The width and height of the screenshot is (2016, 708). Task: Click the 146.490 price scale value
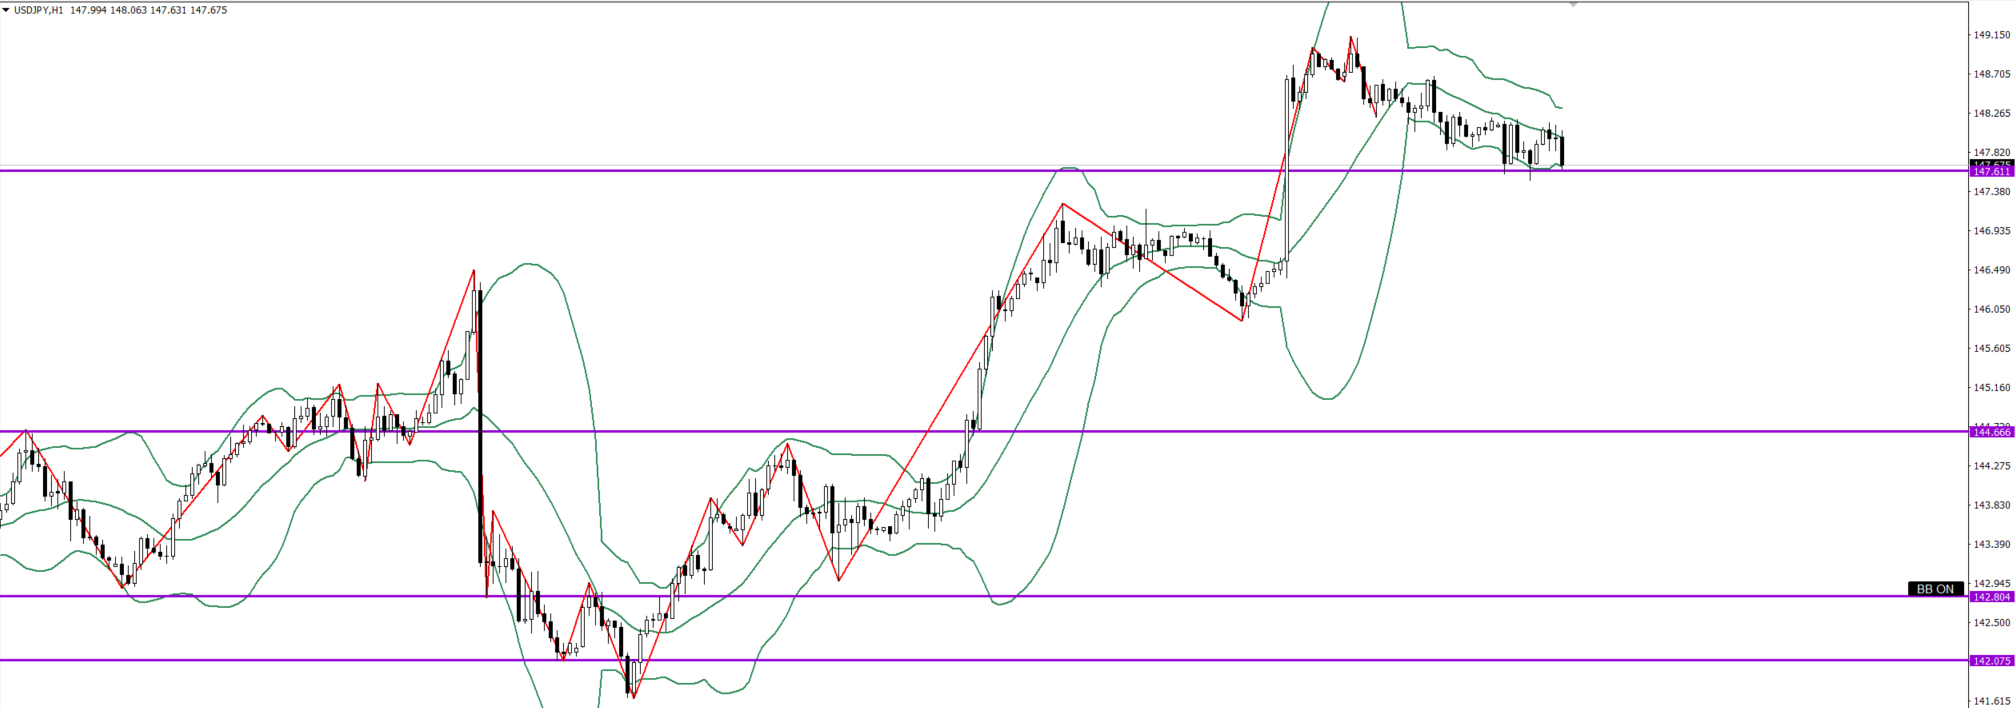coord(1991,270)
